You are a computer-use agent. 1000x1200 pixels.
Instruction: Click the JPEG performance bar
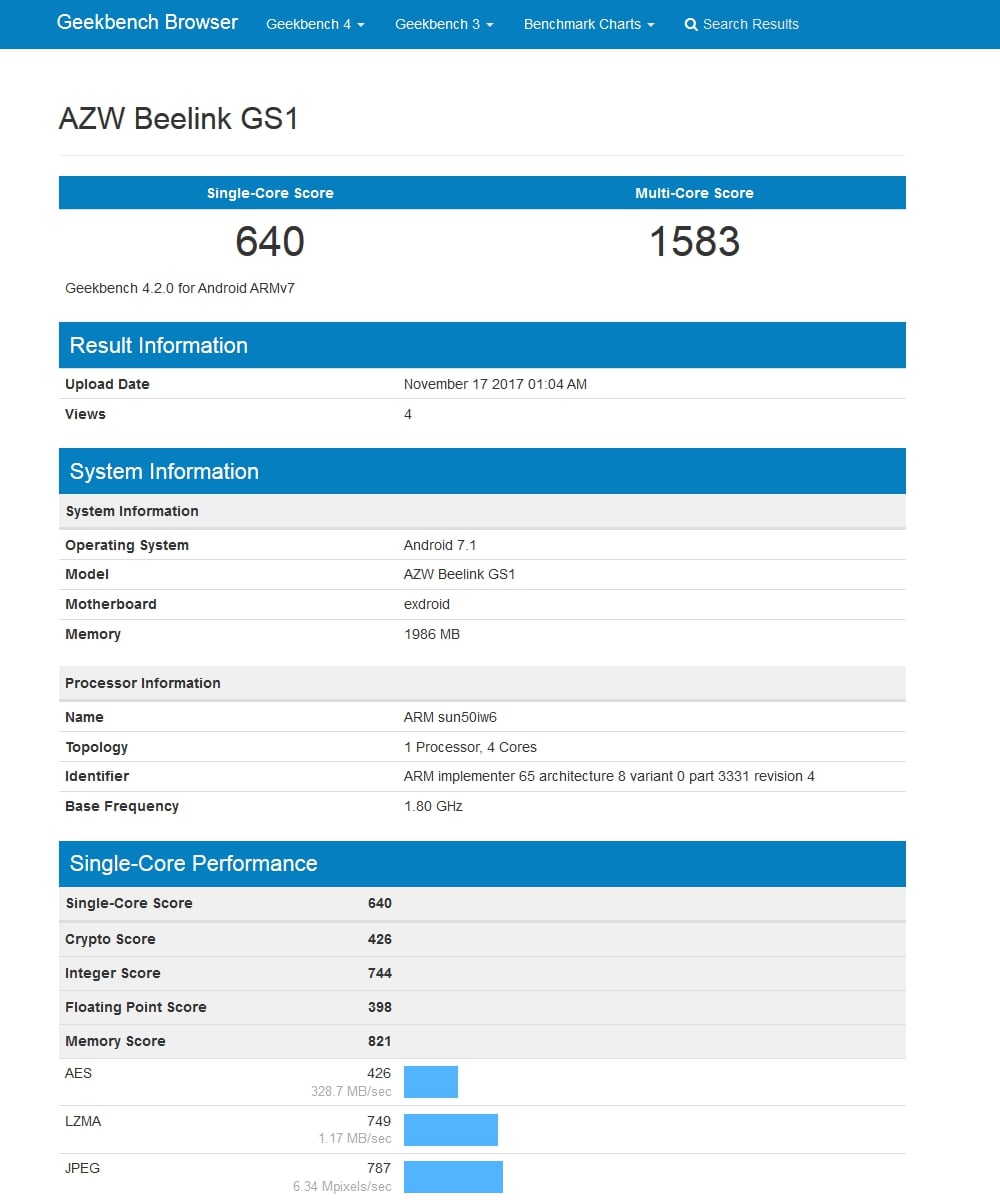[453, 1176]
